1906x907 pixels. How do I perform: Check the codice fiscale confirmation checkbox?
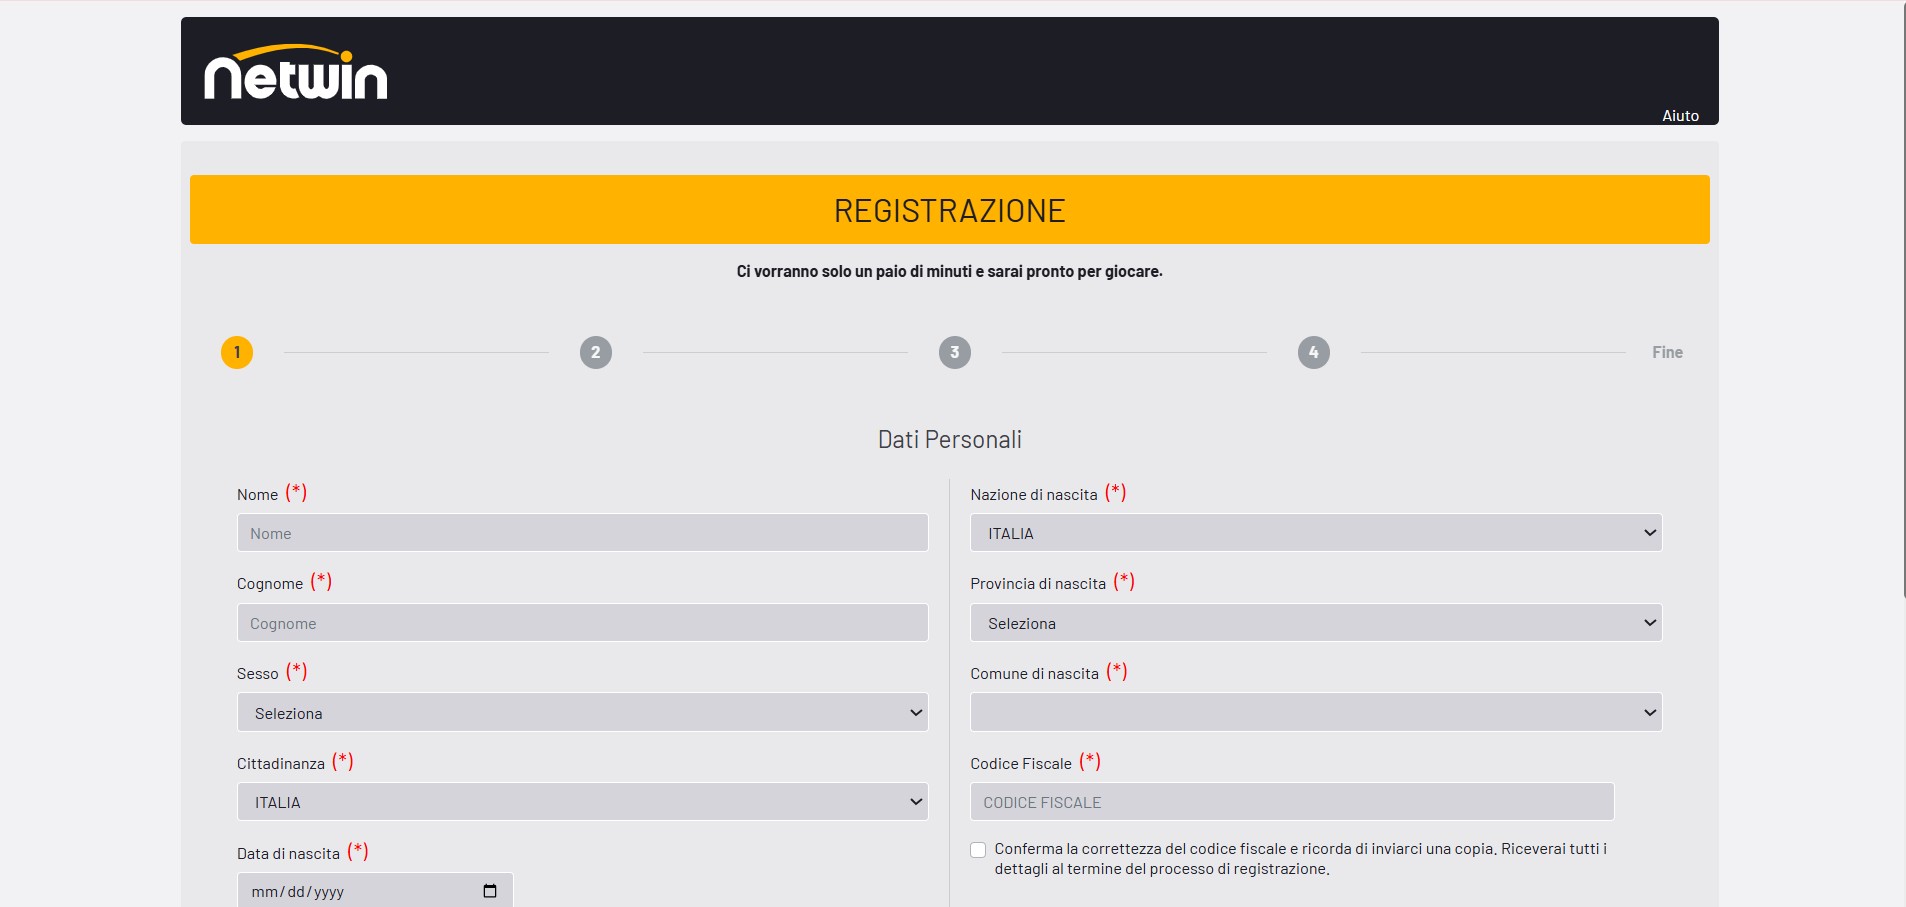(978, 850)
